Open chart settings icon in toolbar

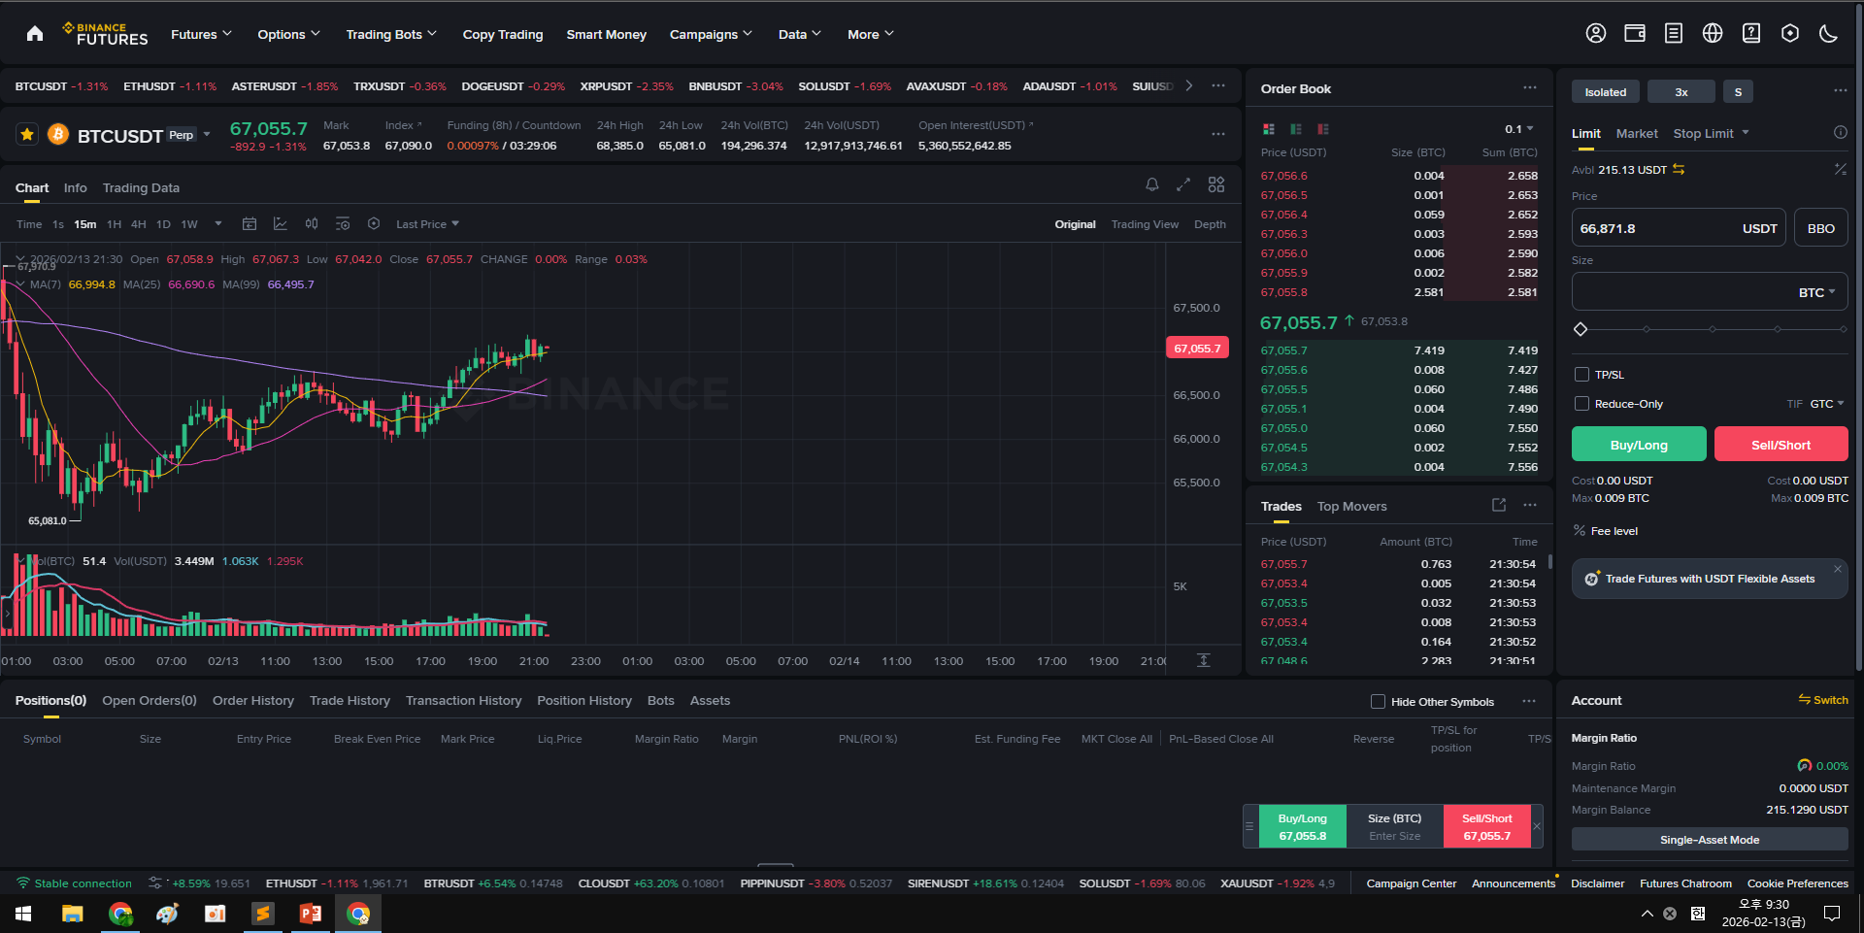(373, 224)
